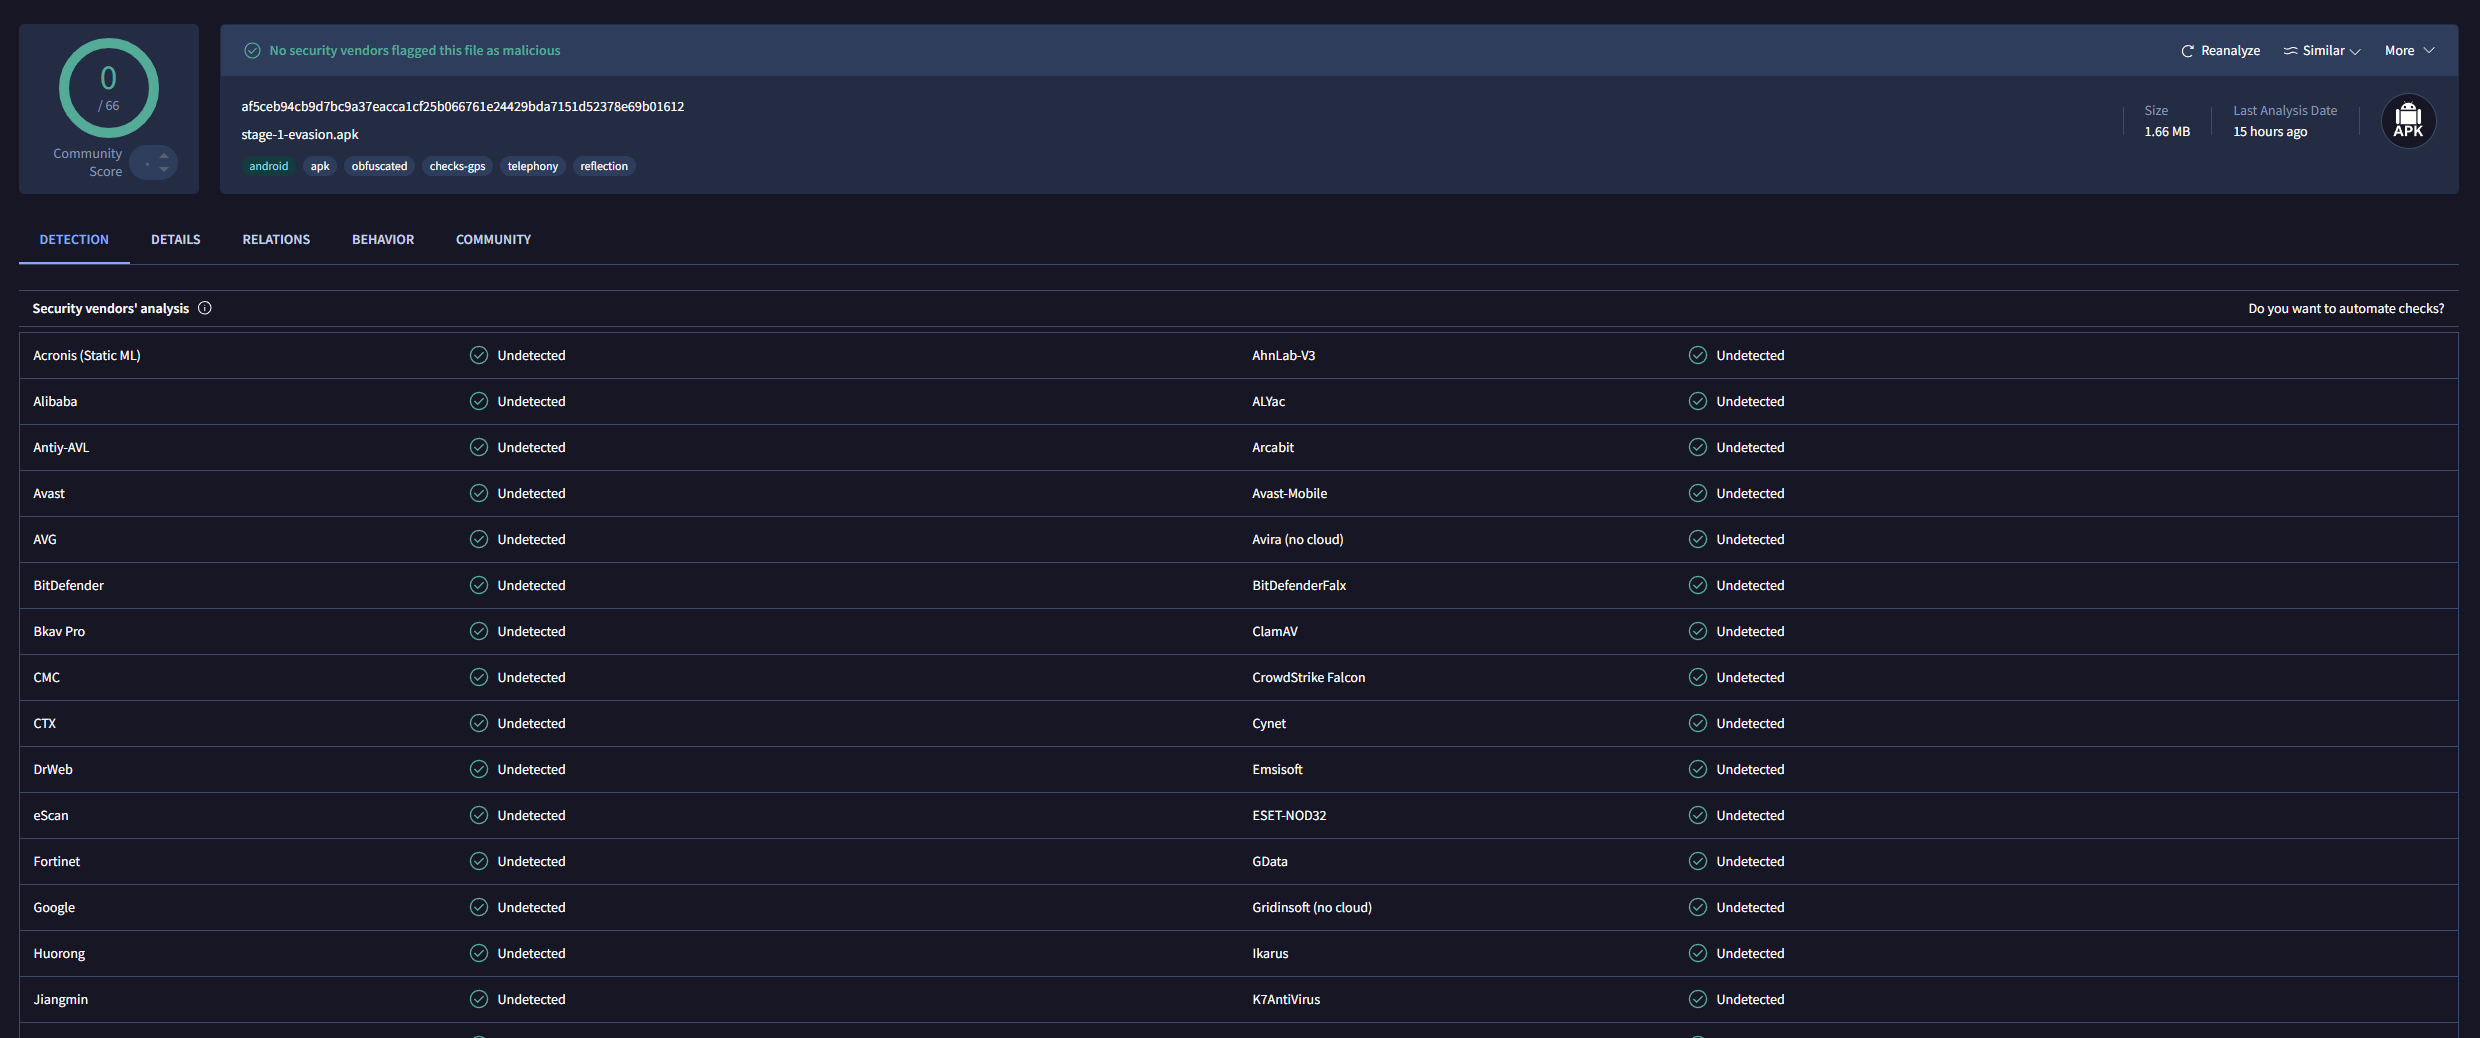
Task: Click the check icon in the Avast row
Action: click(x=479, y=493)
